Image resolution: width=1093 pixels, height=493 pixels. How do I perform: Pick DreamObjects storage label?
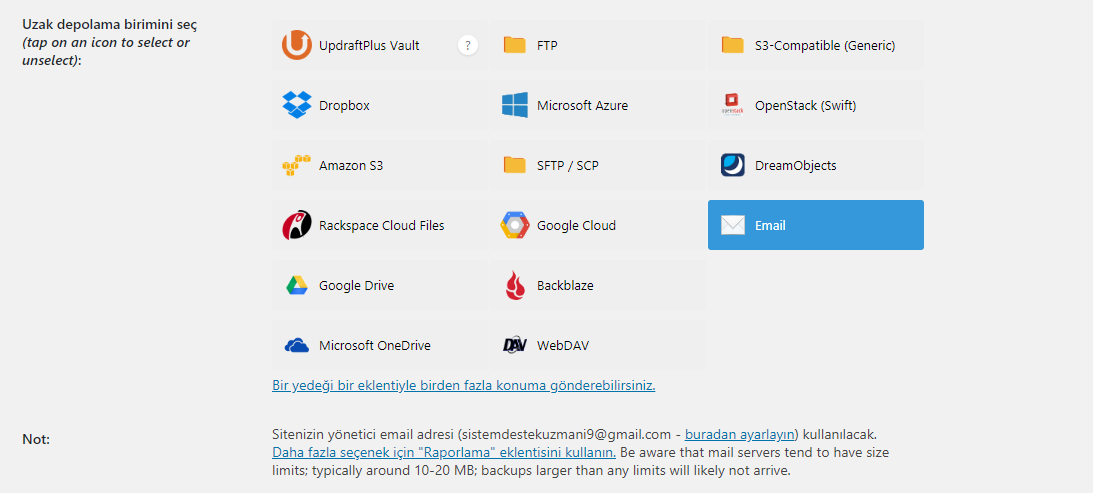pos(796,166)
